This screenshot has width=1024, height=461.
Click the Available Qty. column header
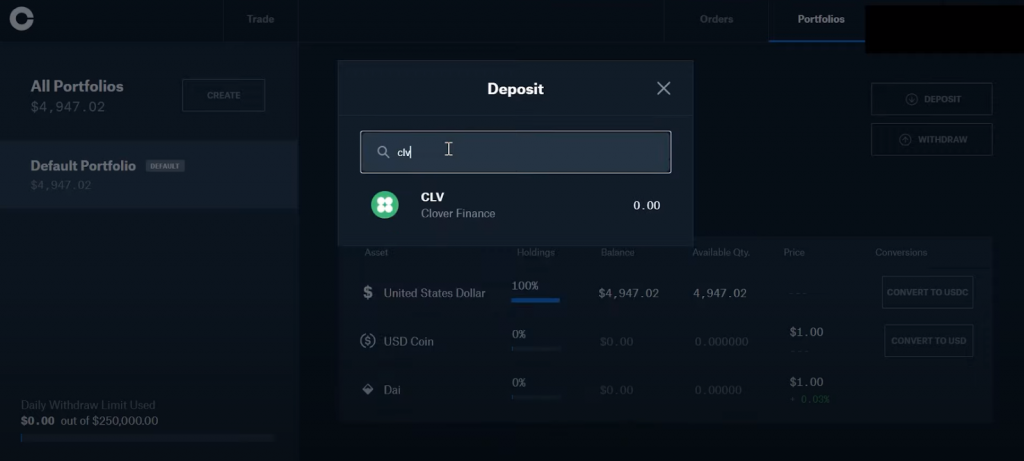721,252
